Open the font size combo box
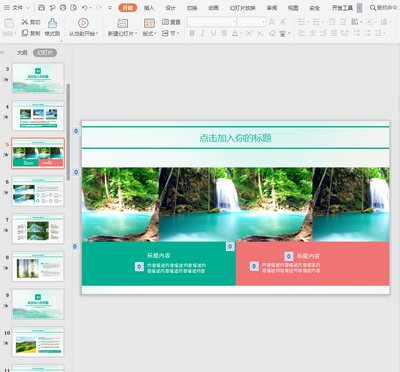400x372 pixels. click(x=252, y=22)
